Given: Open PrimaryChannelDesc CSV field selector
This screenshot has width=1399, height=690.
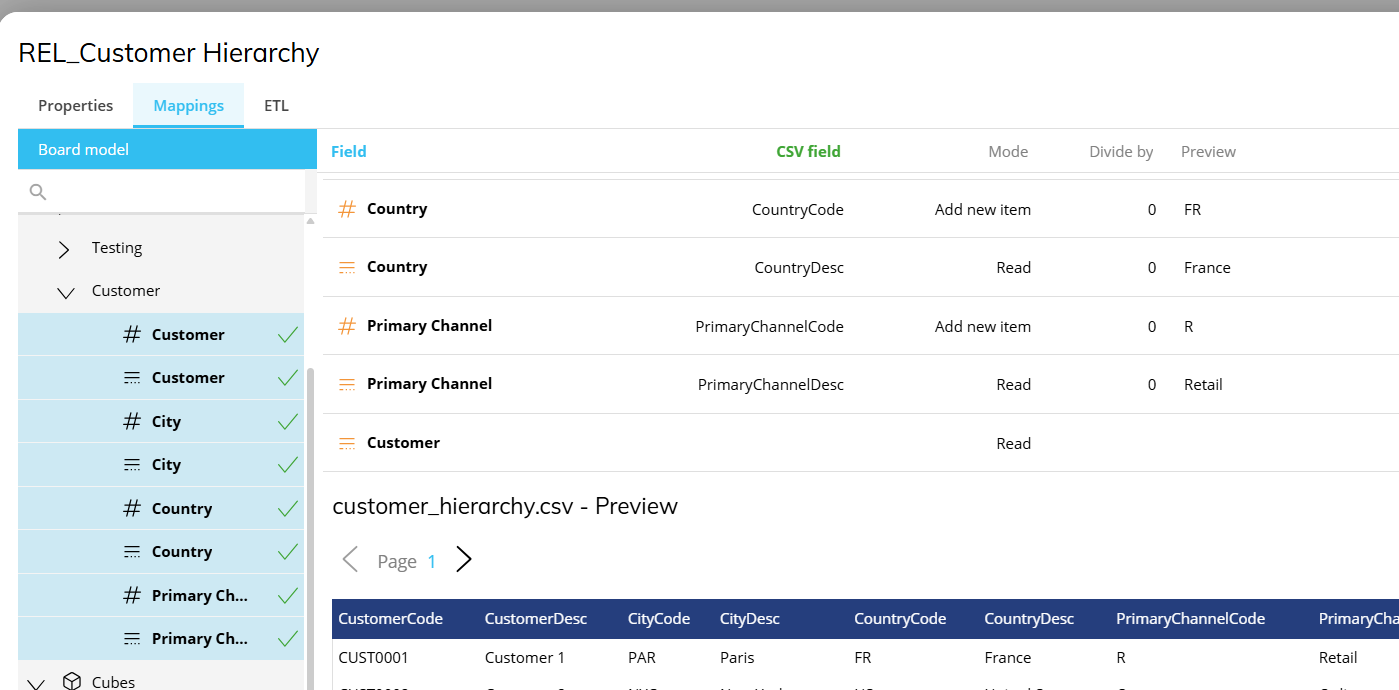Looking at the screenshot, I should pyautogui.click(x=771, y=385).
